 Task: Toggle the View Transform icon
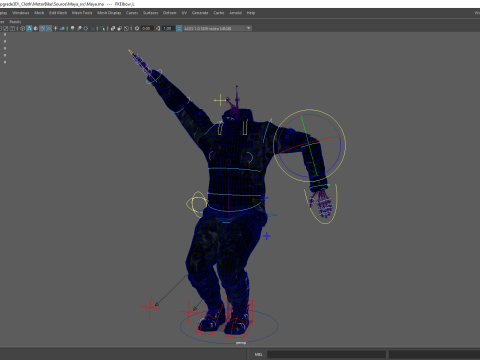179,28
